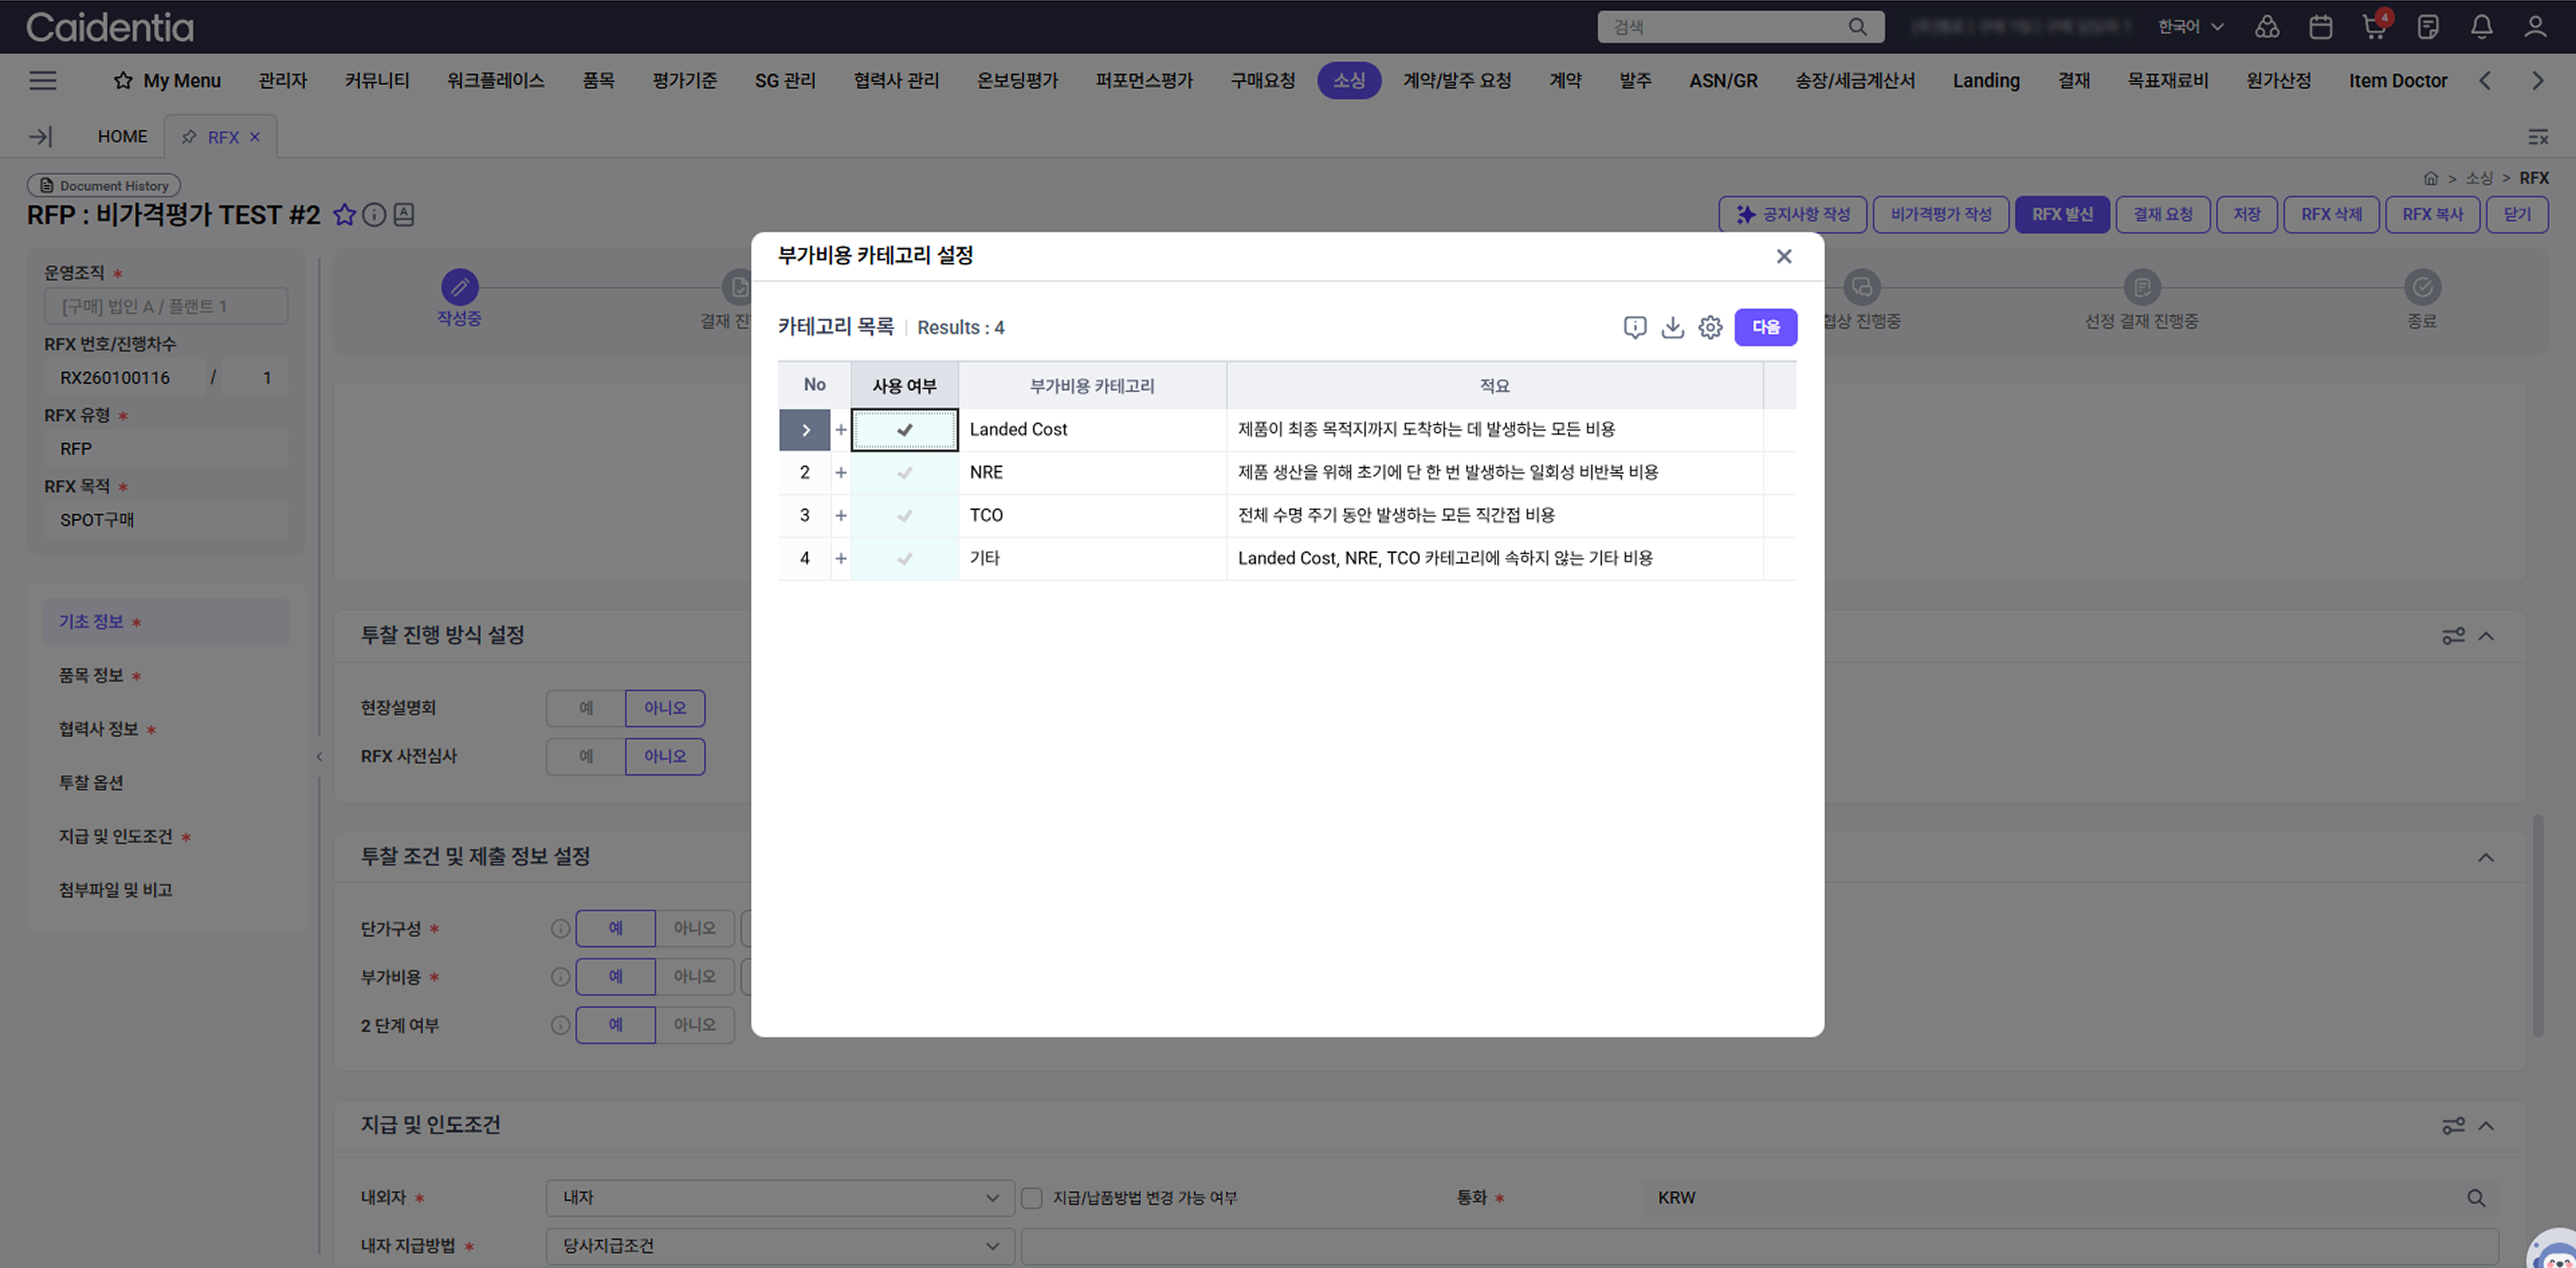Image resolution: width=2576 pixels, height=1268 pixels.
Task: Click the 다음 button in modal
Action: 1765,327
